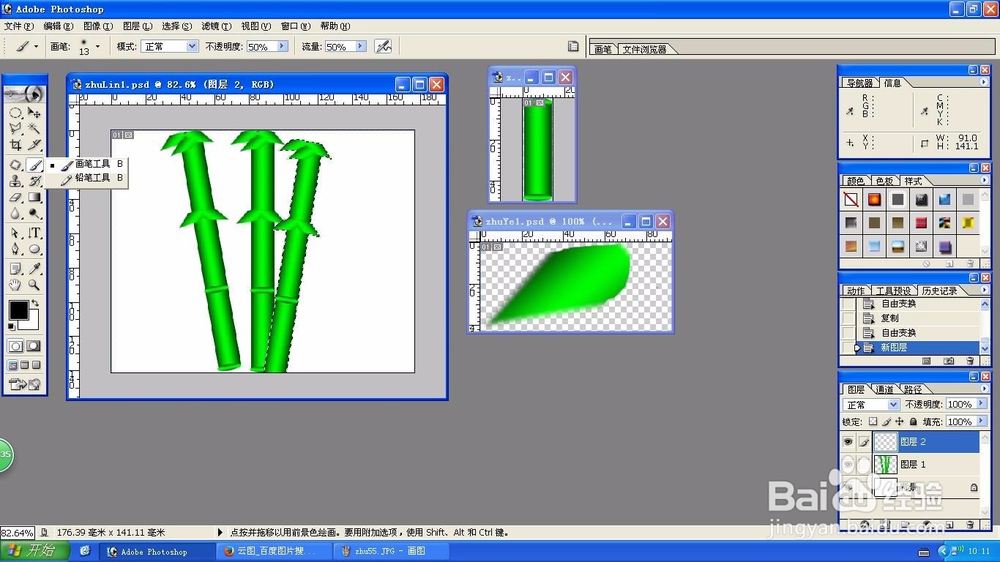Viewport: 1000px width, 562px height.
Task: Switch to the 通道 tab
Action: [x=884, y=389]
